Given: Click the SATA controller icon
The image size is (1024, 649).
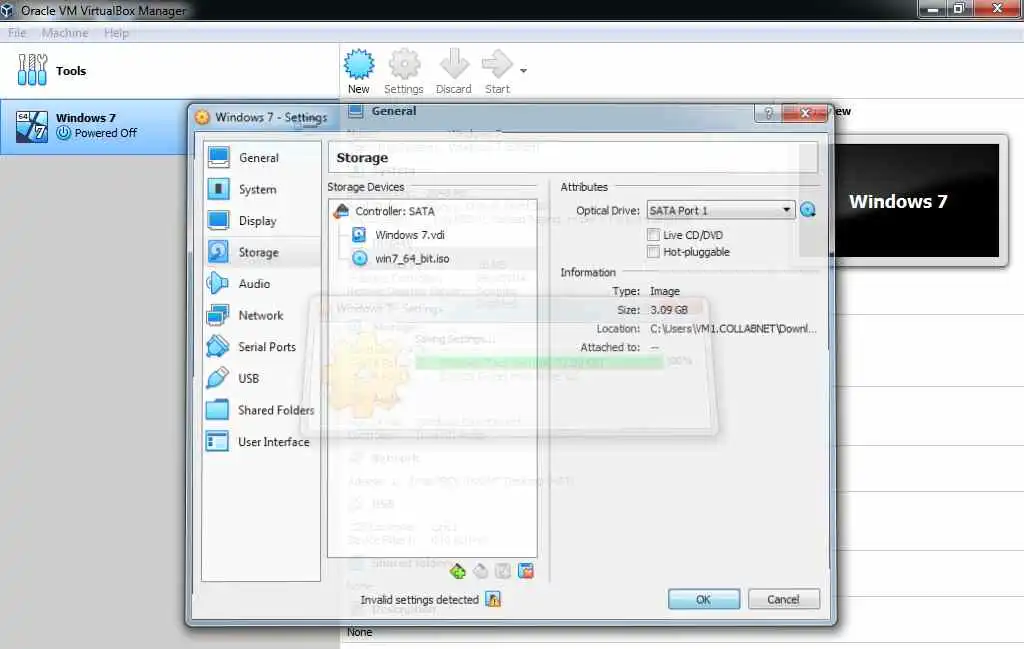Looking at the screenshot, I should 341,211.
